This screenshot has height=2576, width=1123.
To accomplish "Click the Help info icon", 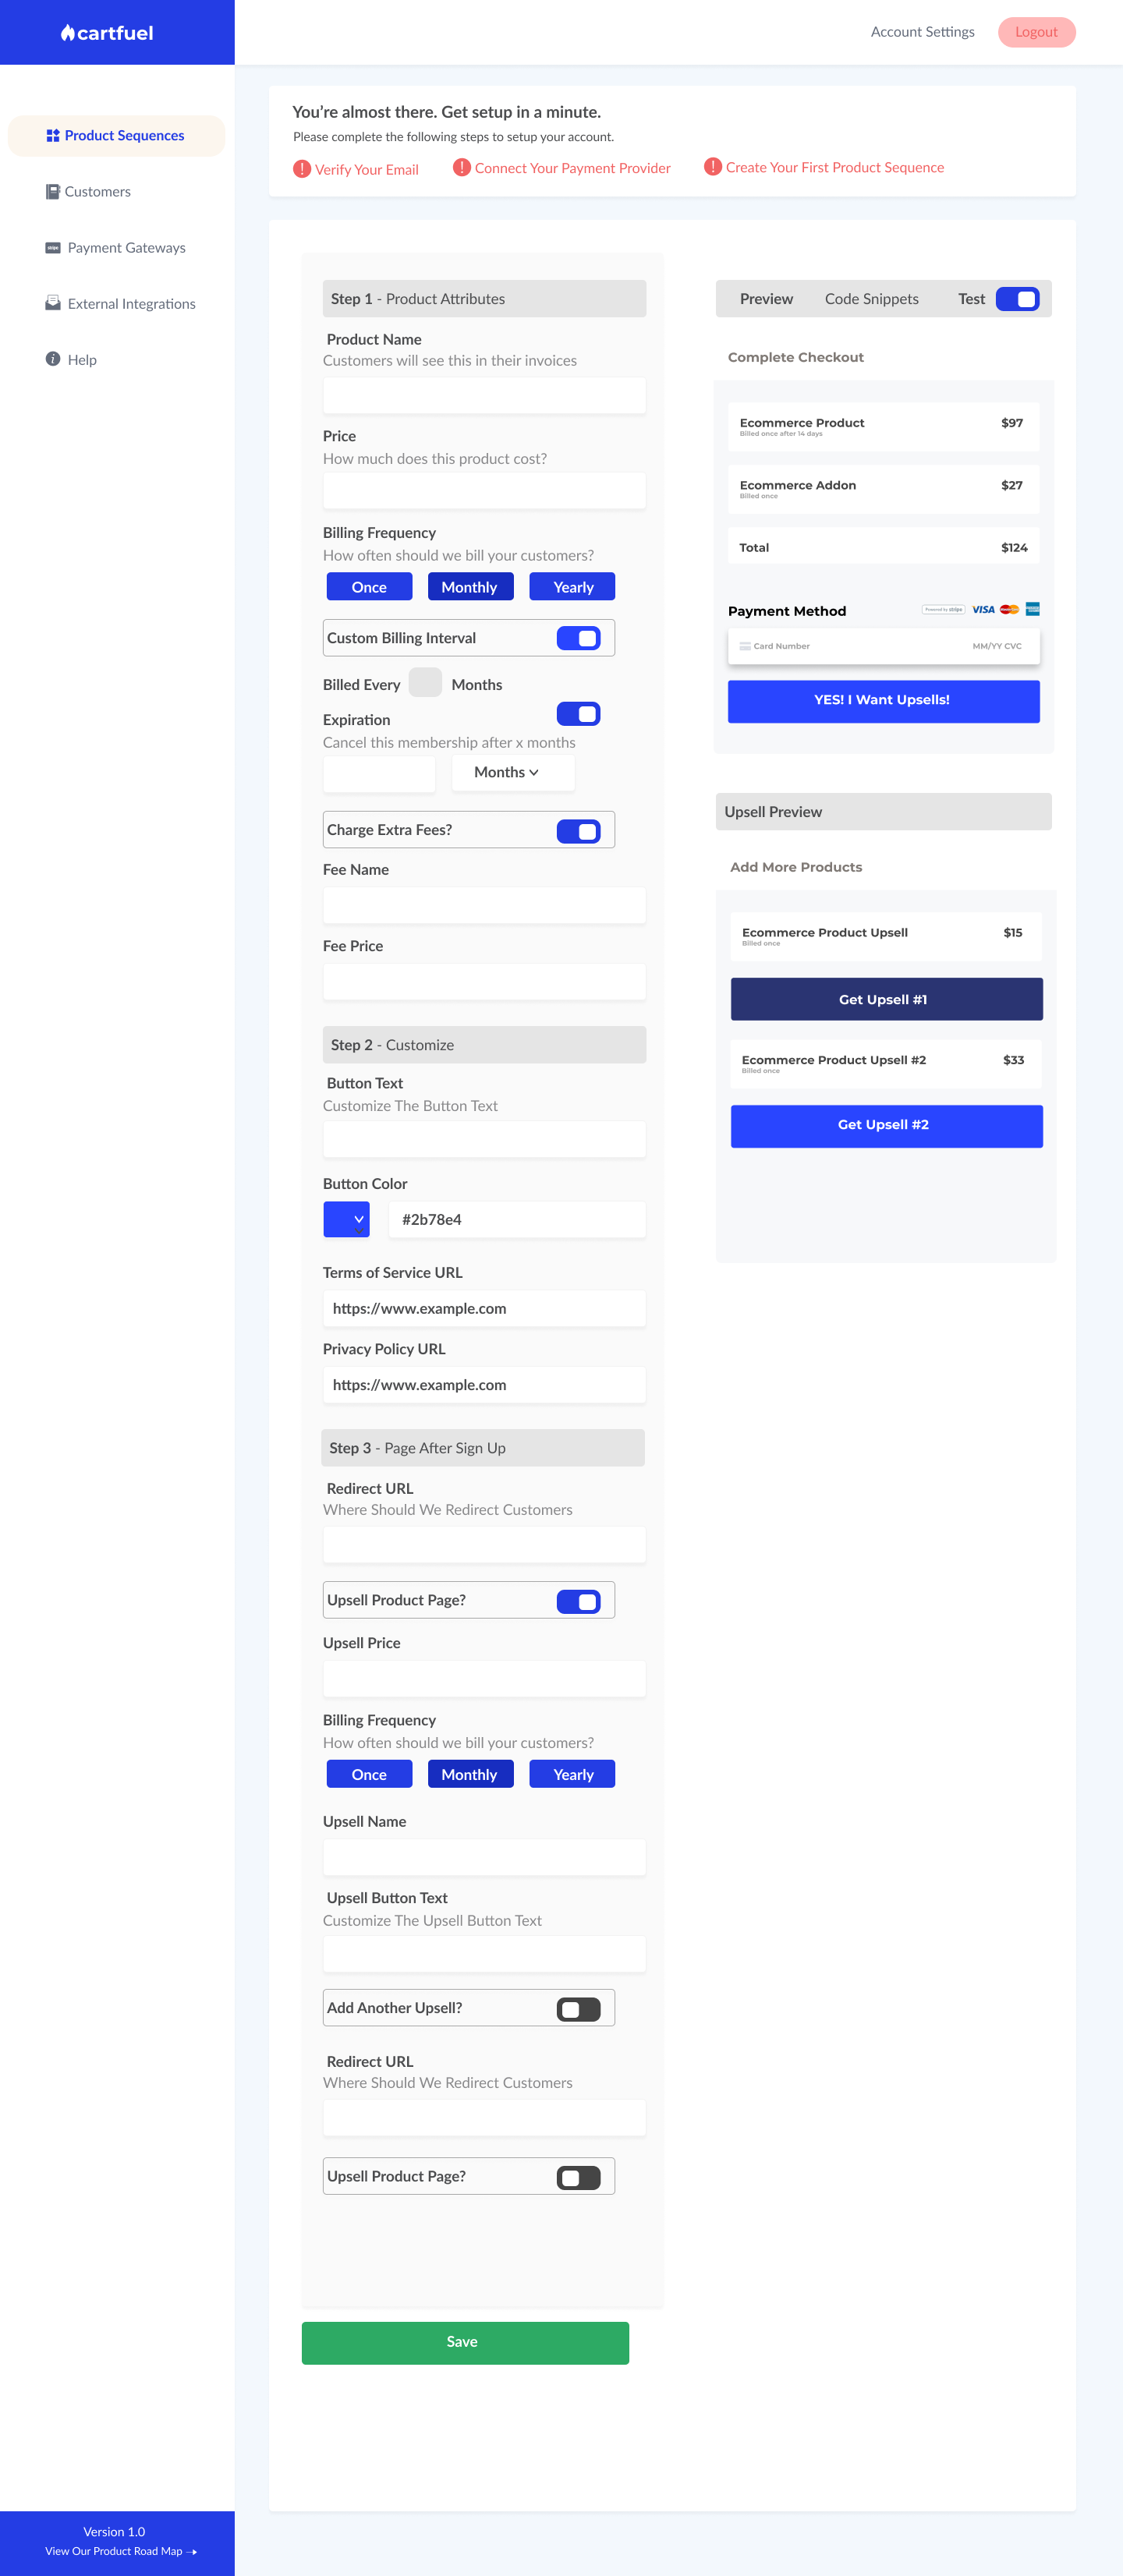I will tap(53, 359).
